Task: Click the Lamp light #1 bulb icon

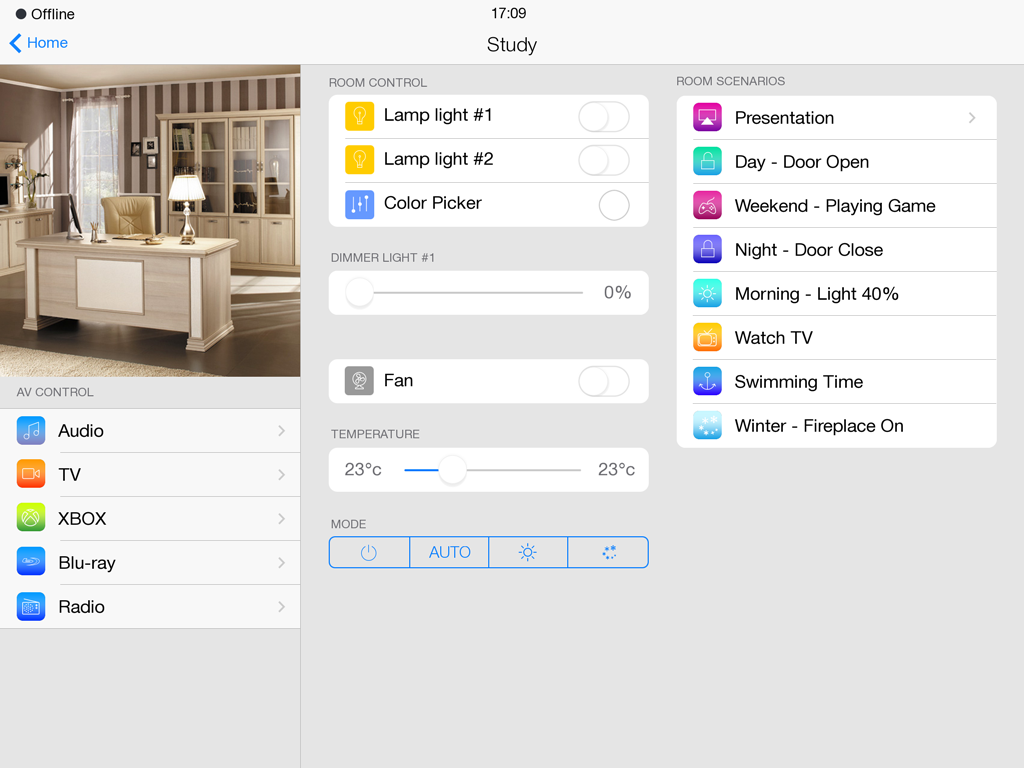Action: 359,116
